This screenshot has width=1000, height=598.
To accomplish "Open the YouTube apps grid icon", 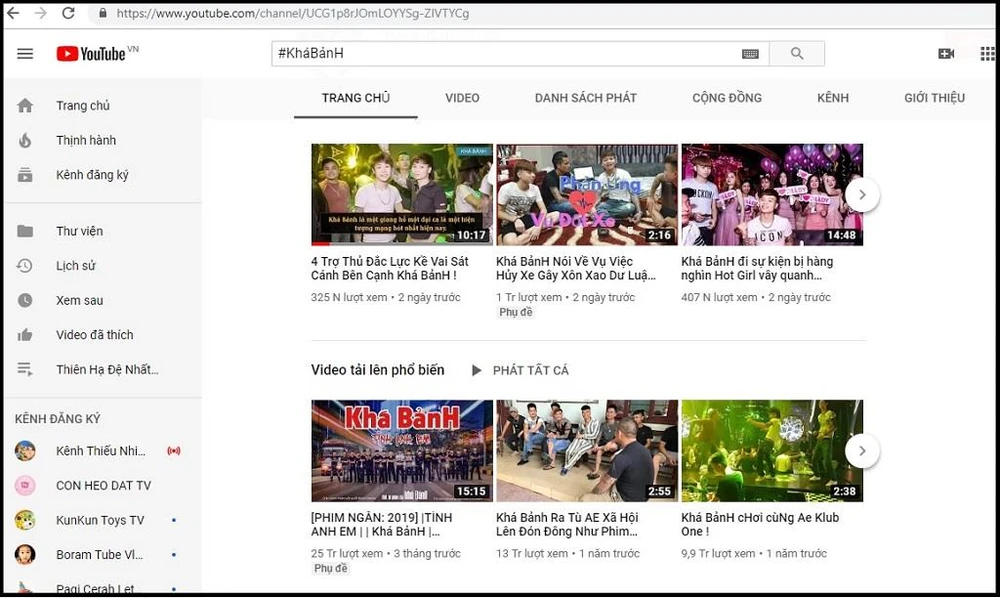I will (x=988, y=54).
